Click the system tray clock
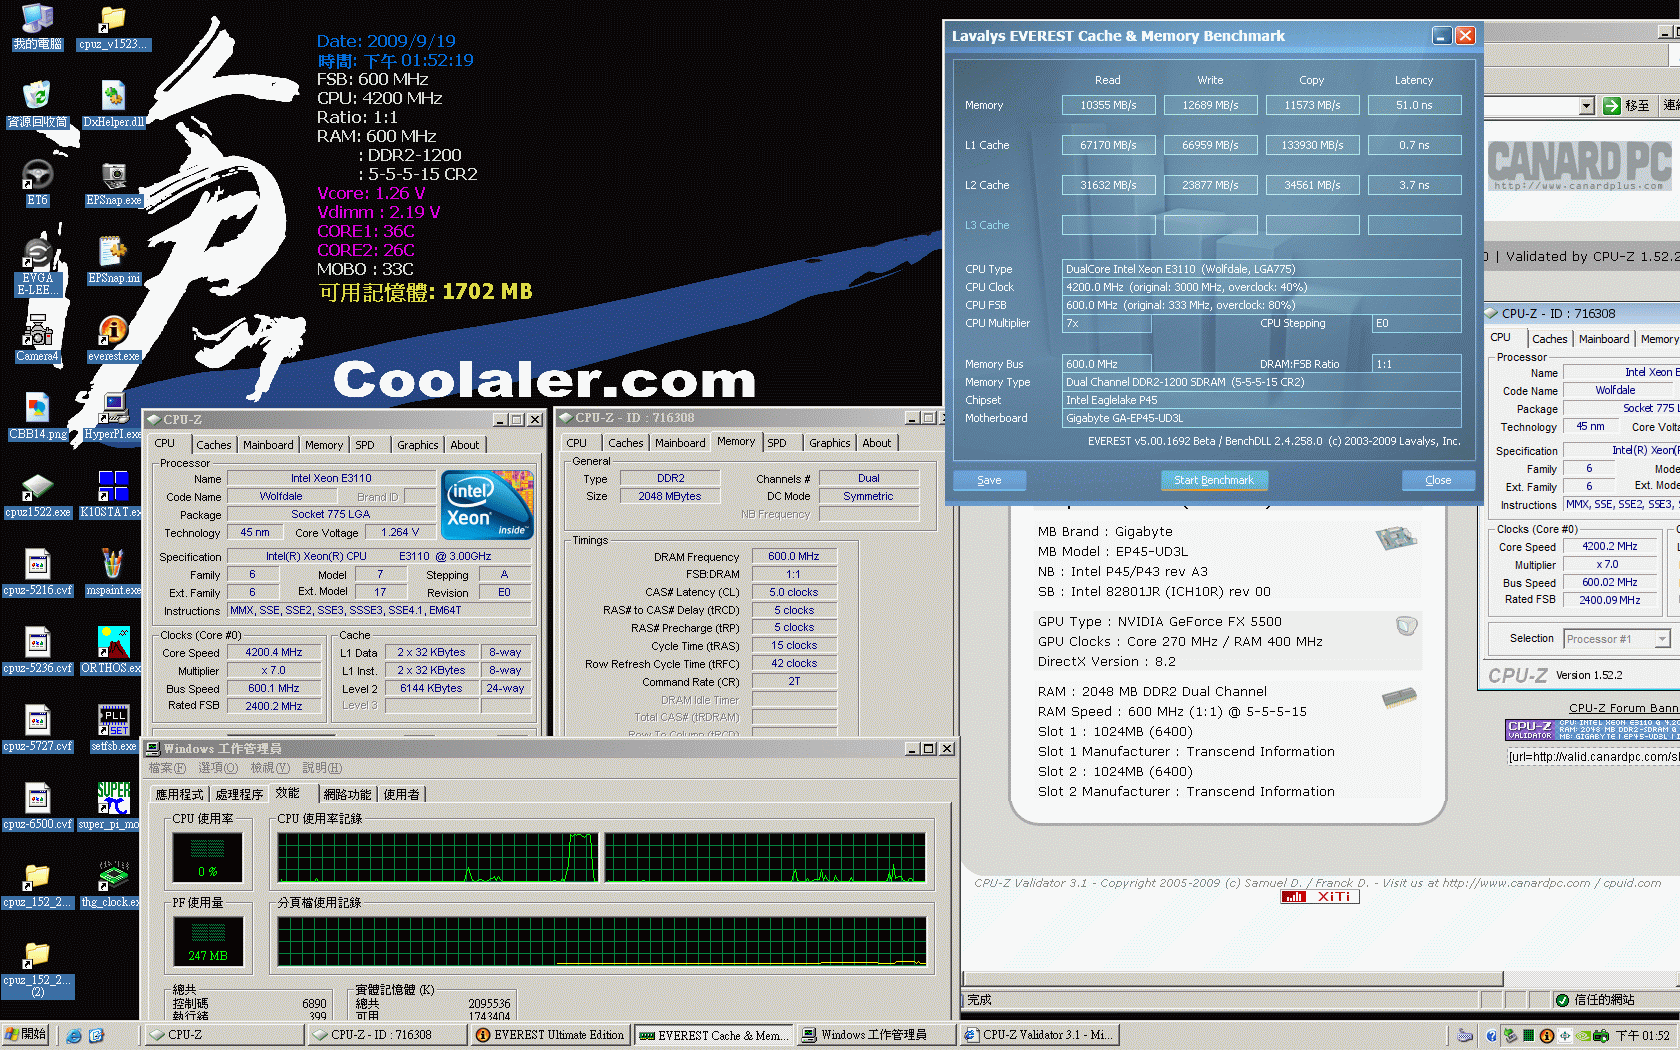 [1643, 1036]
